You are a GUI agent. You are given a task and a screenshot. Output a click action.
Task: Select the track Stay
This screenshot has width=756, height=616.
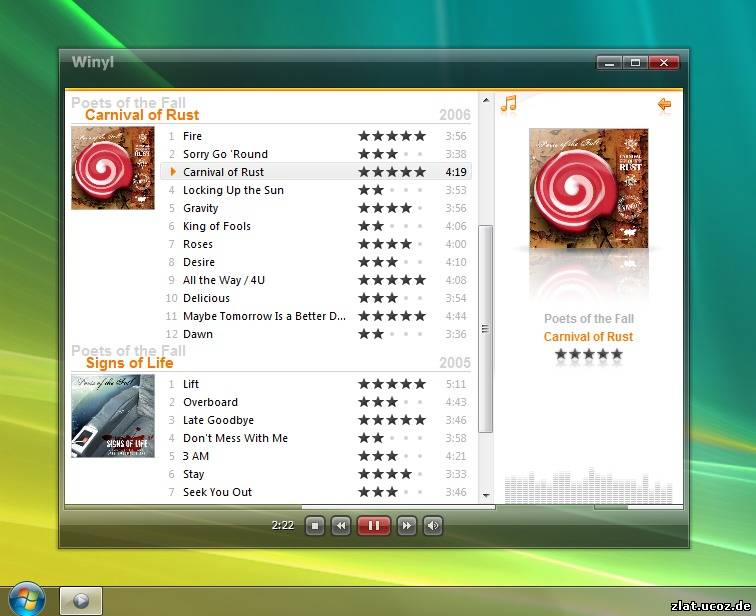[x=316, y=474]
